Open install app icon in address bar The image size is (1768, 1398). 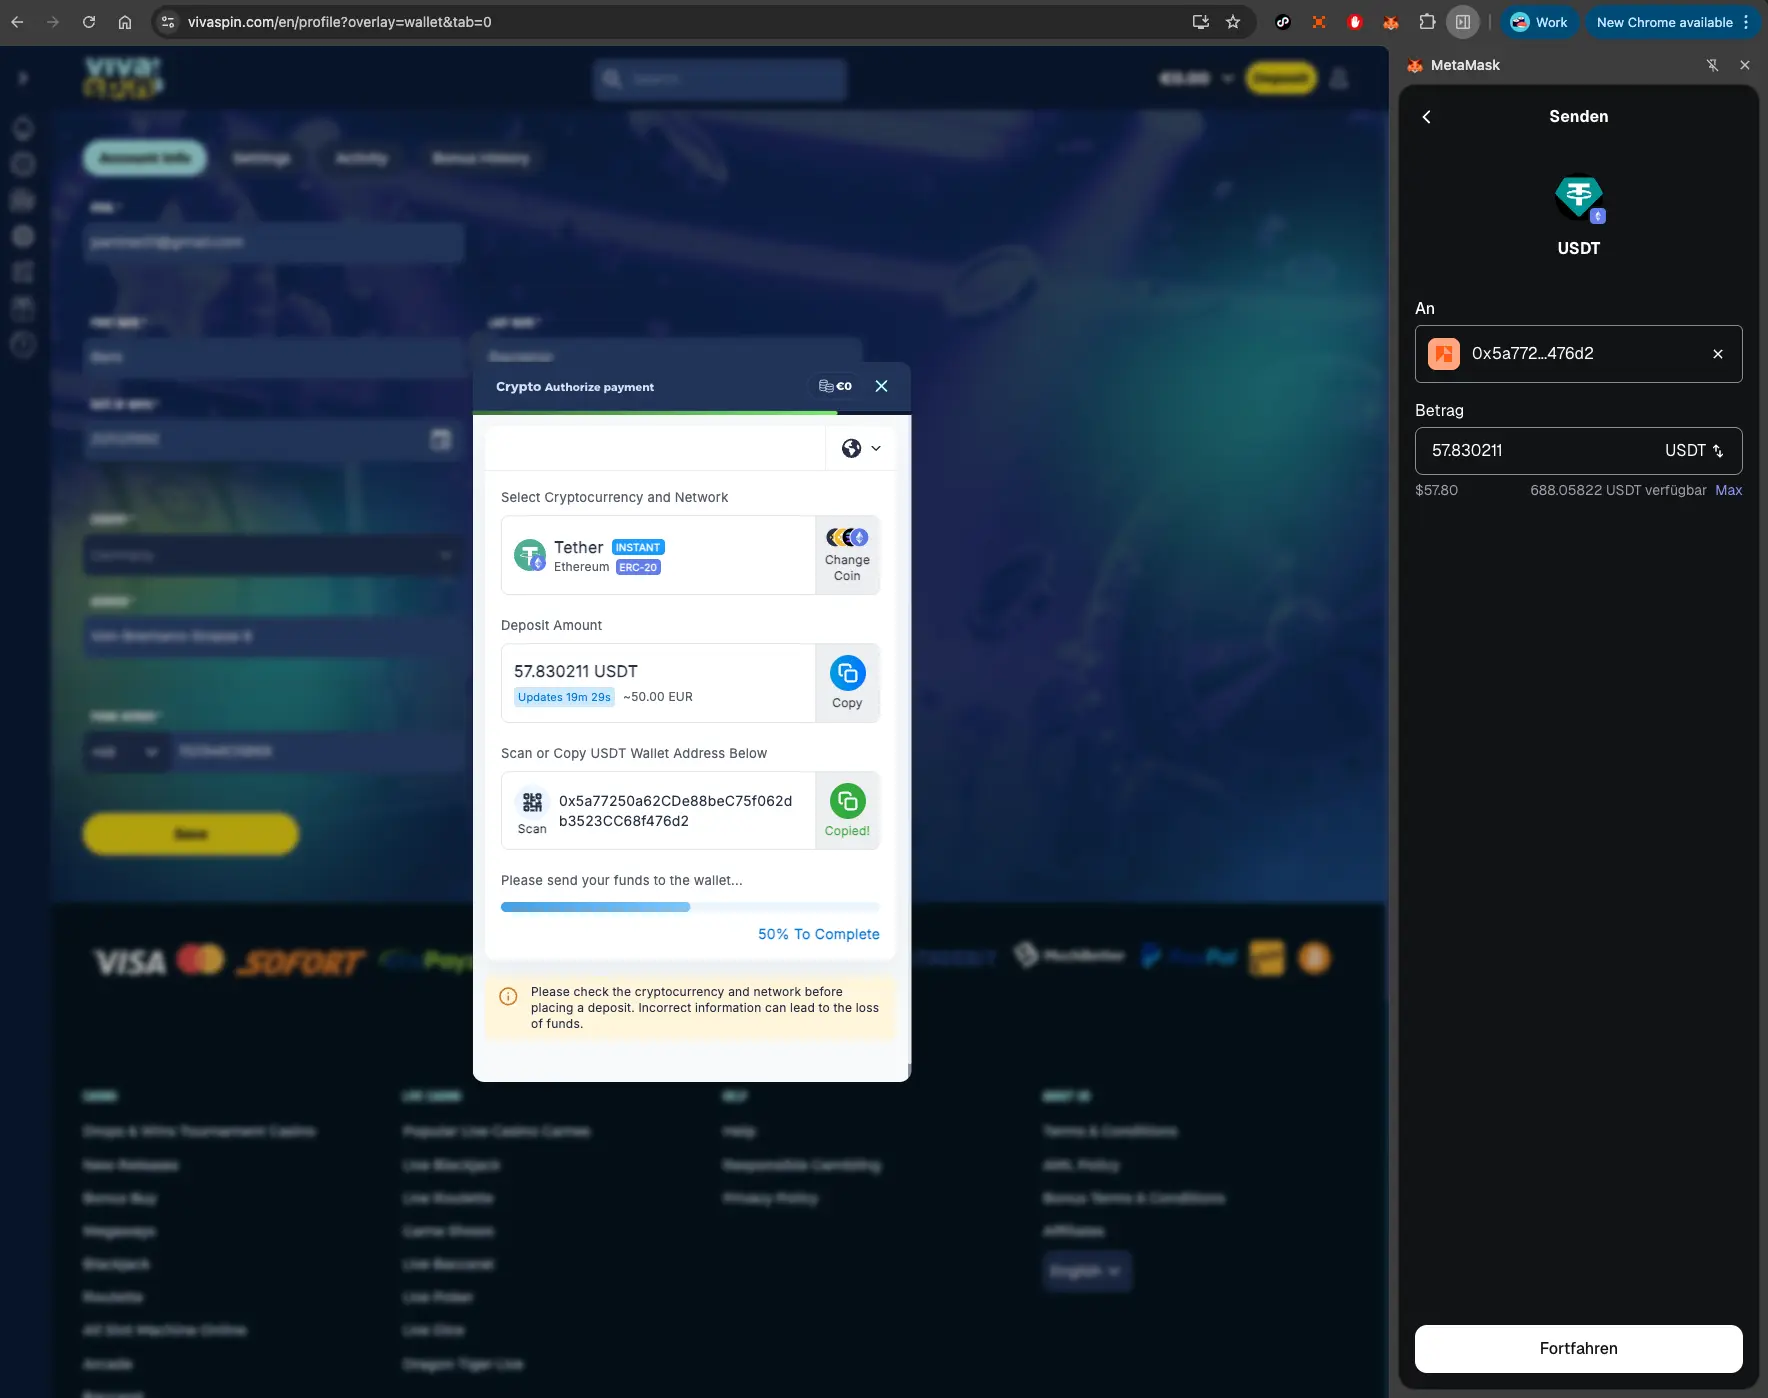coord(1200,22)
